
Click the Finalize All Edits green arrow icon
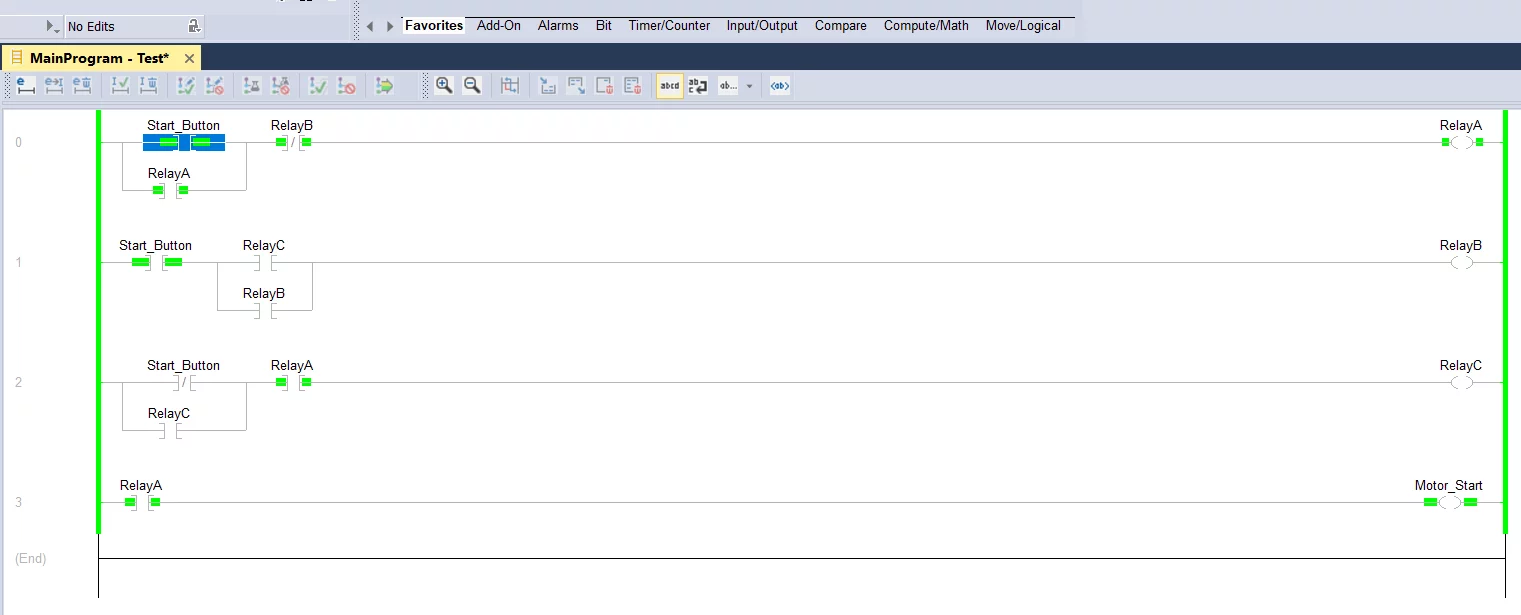pyautogui.click(x=384, y=86)
